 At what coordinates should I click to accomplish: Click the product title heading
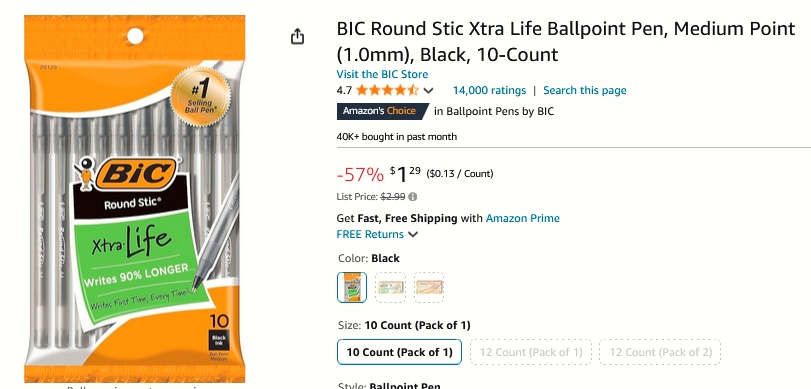[x=566, y=41]
